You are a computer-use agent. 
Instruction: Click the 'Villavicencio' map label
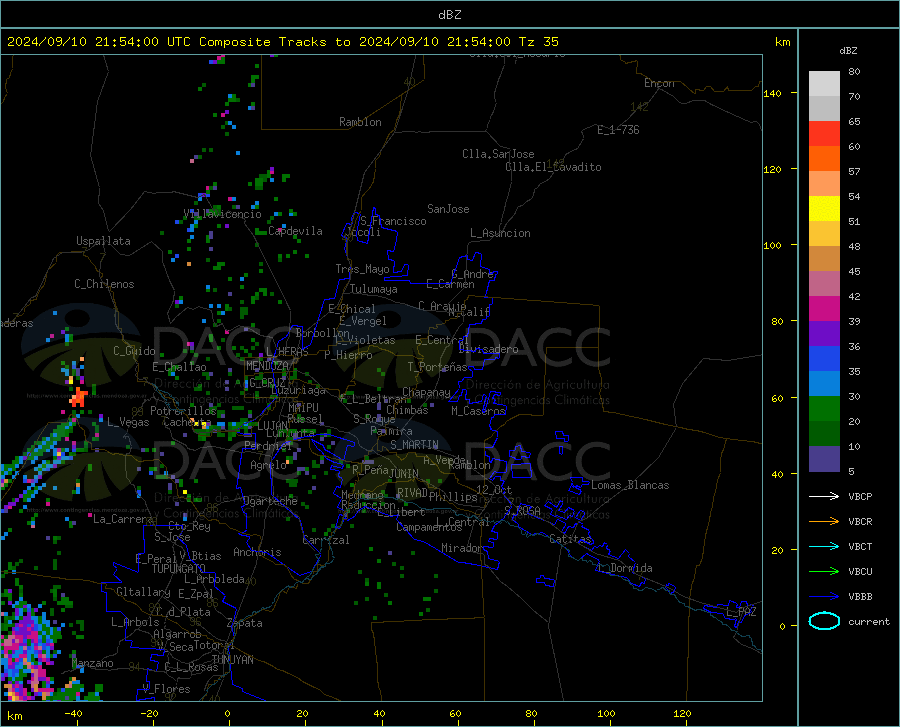222,214
